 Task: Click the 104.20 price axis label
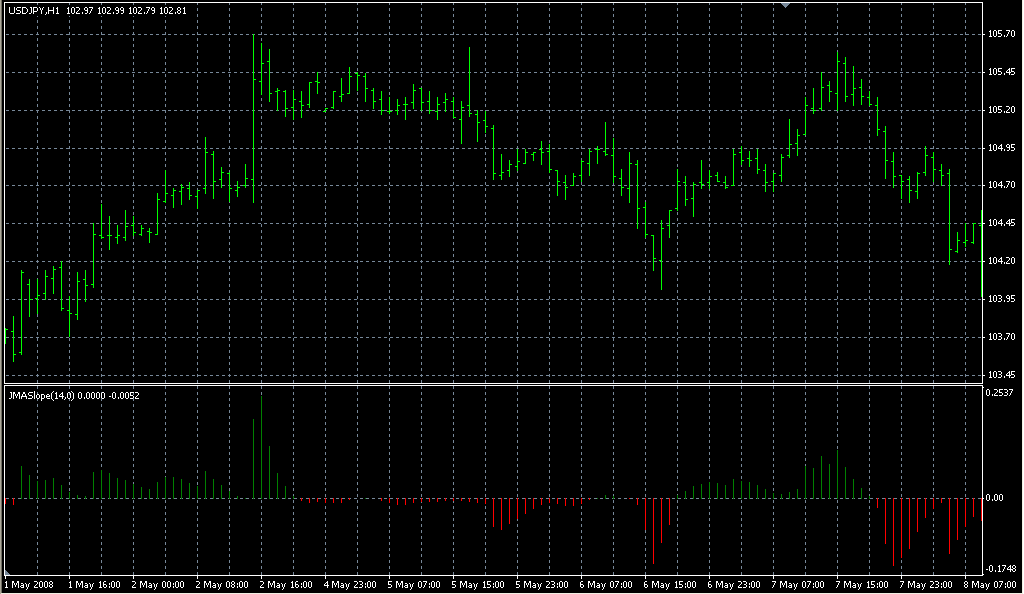click(x=1002, y=261)
